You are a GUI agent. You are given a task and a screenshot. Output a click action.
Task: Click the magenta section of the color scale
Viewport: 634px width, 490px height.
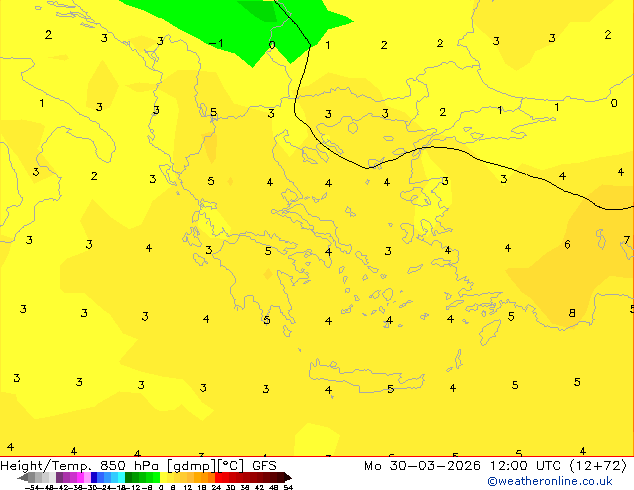tap(73, 478)
